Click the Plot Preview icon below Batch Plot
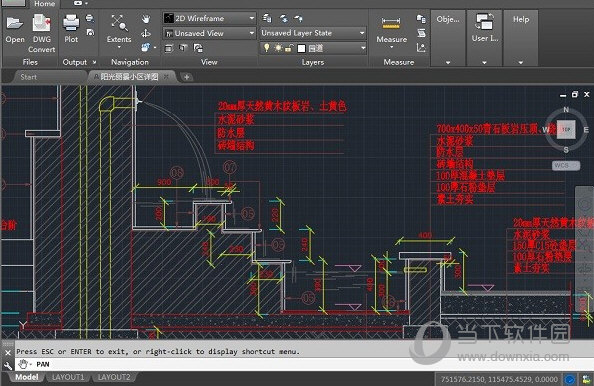The image size is (594, 386). click(x=90, y=33)
